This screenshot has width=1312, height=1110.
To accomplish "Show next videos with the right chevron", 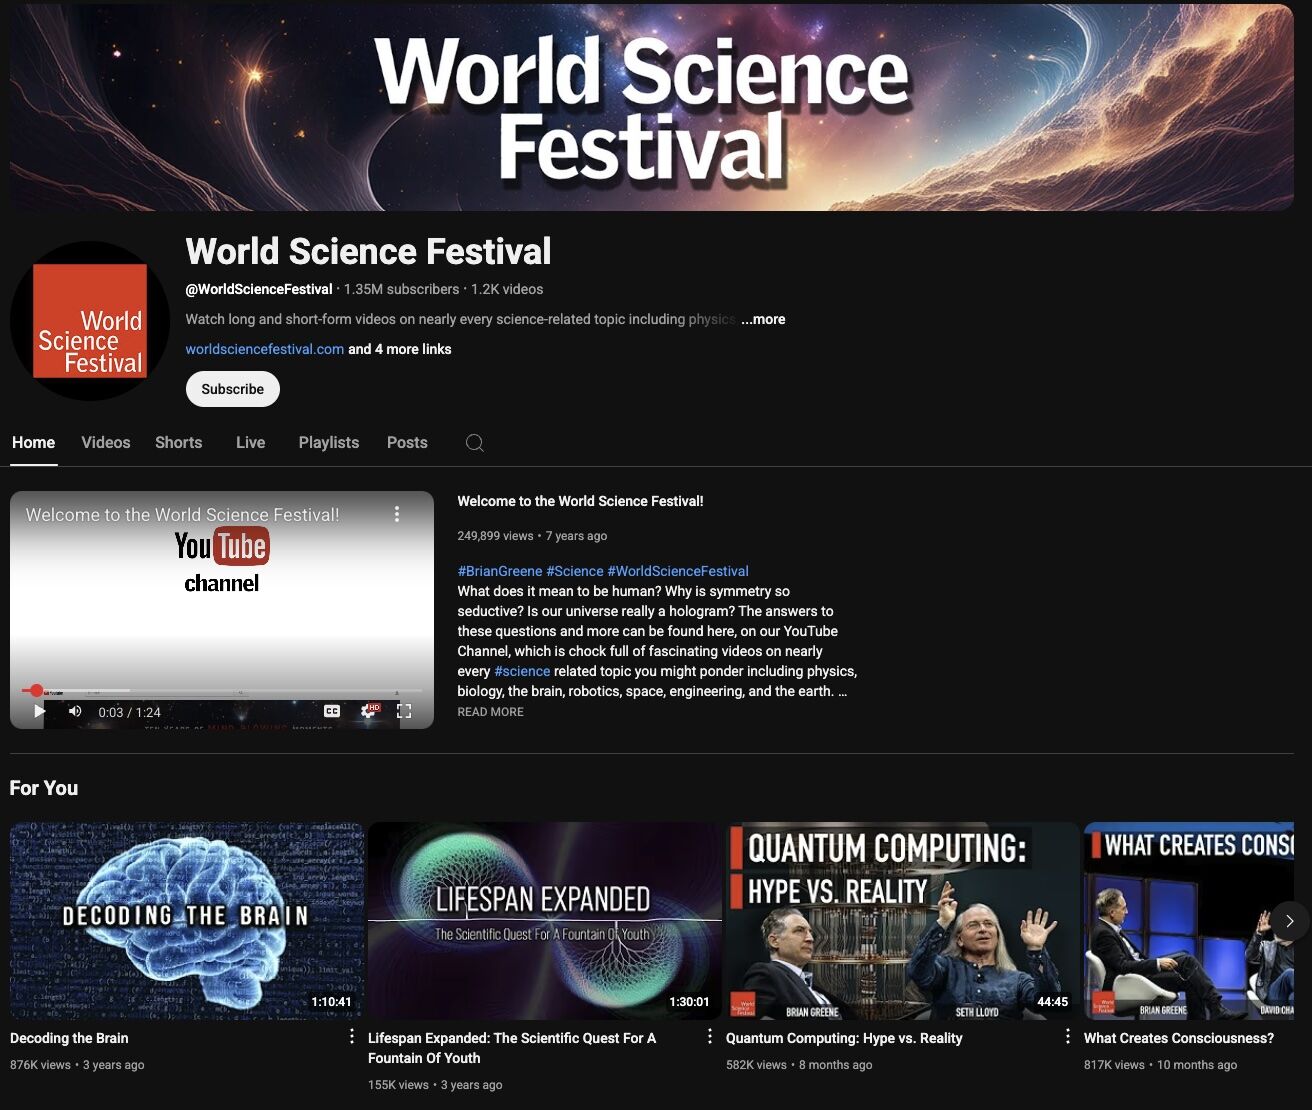I will pos(1289,921).
